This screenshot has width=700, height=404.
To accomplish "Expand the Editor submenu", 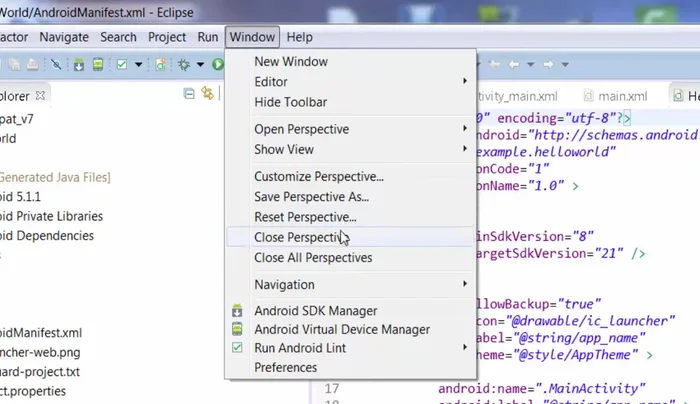I will click(350, 82).
